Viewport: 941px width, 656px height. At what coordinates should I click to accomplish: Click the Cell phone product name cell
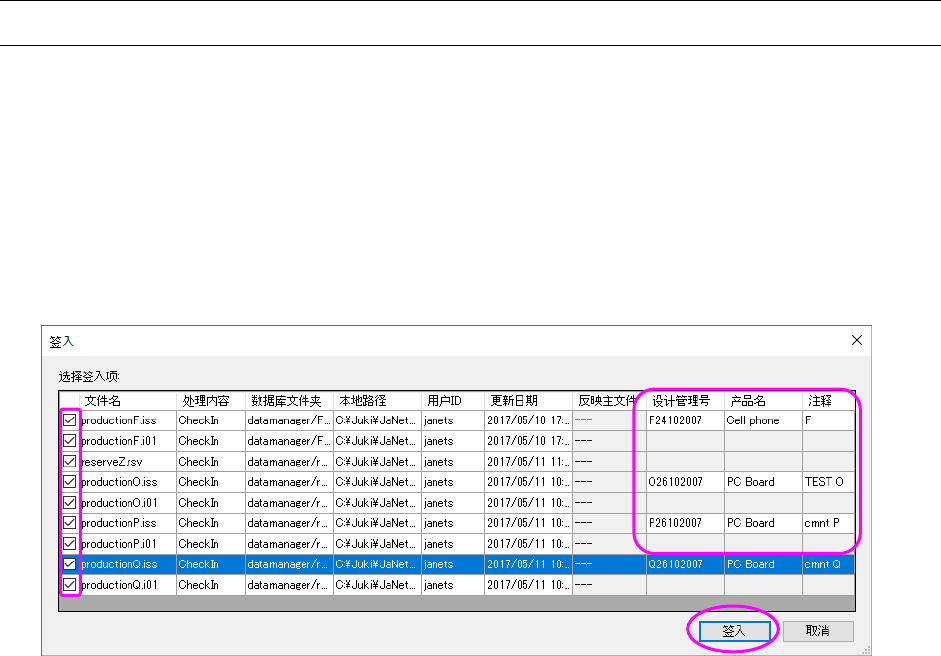762,421
